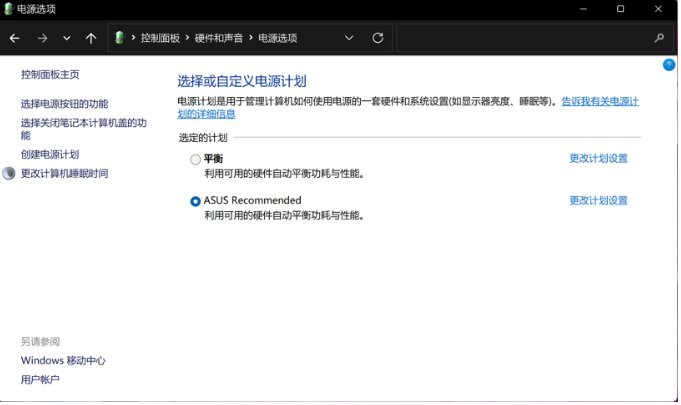Viewport: 681px width, 405px height.
Task: Minimize the 电源选项 window
Action: (583, 9)
